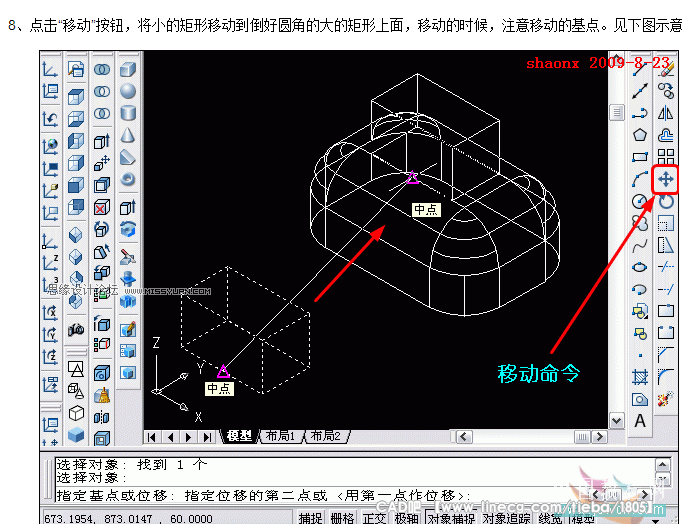Image resolution: width=682 pixels, height=524 pixels.
Task: Open the 布局2 layout tab
Action: [x=326, y=436]
